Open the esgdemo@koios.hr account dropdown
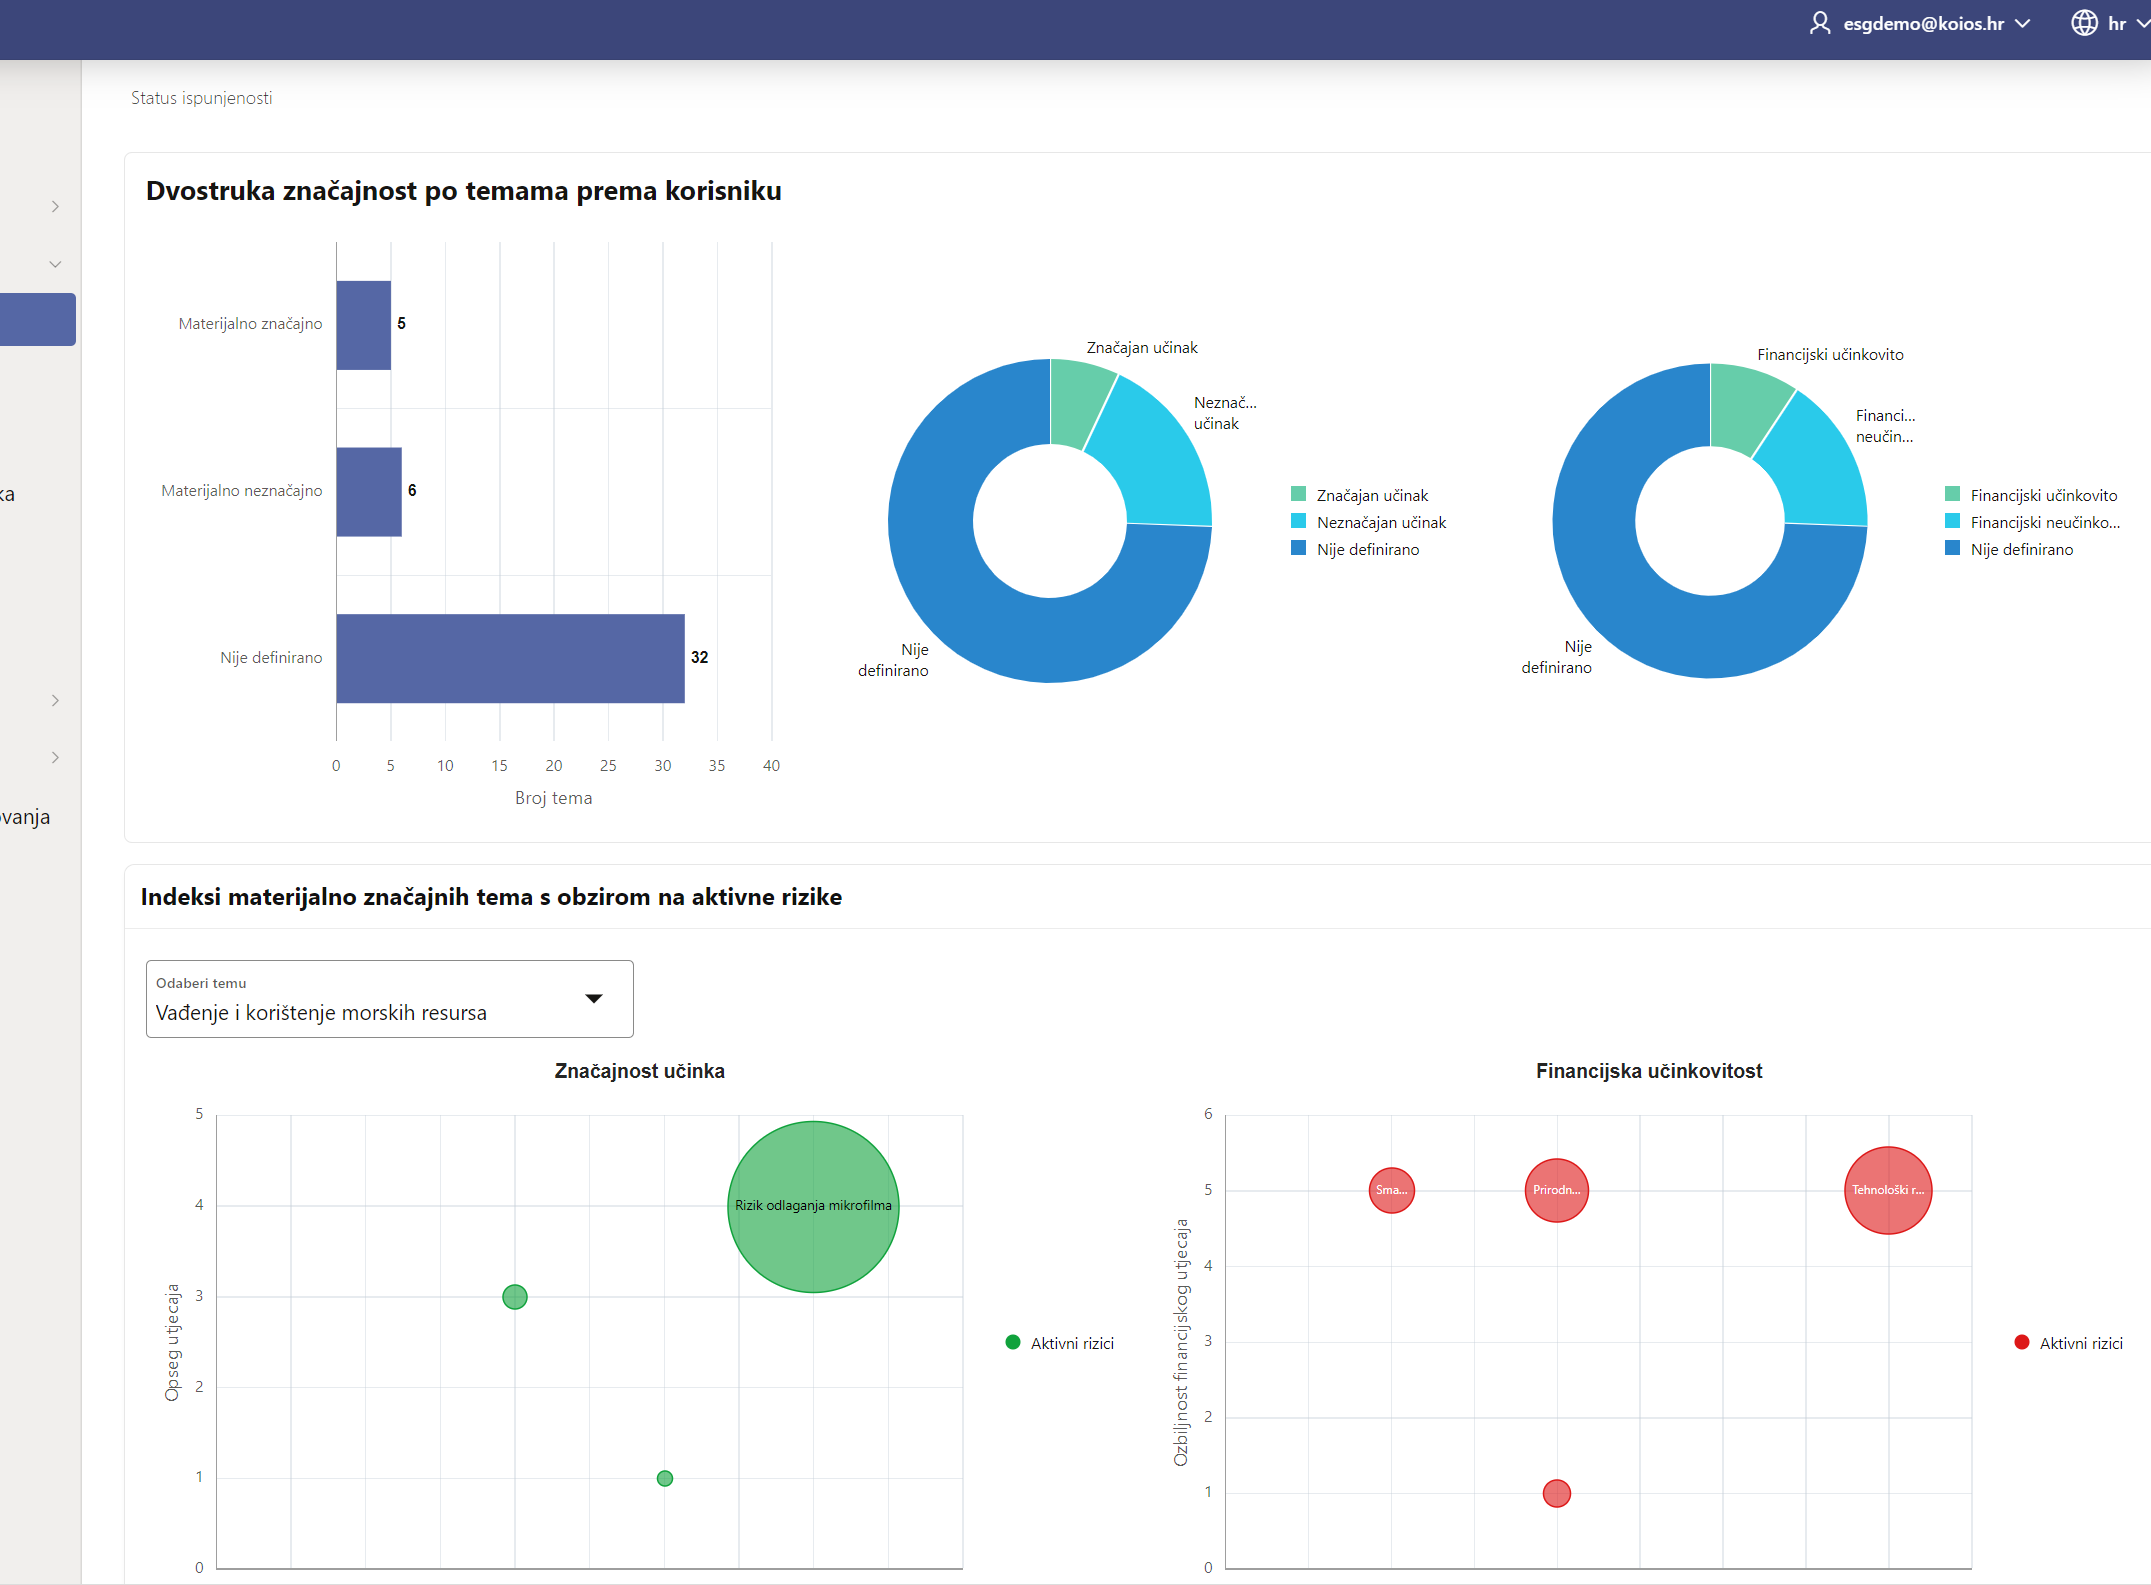This screenshot has width=2151, height=1585. [1923, 23]
